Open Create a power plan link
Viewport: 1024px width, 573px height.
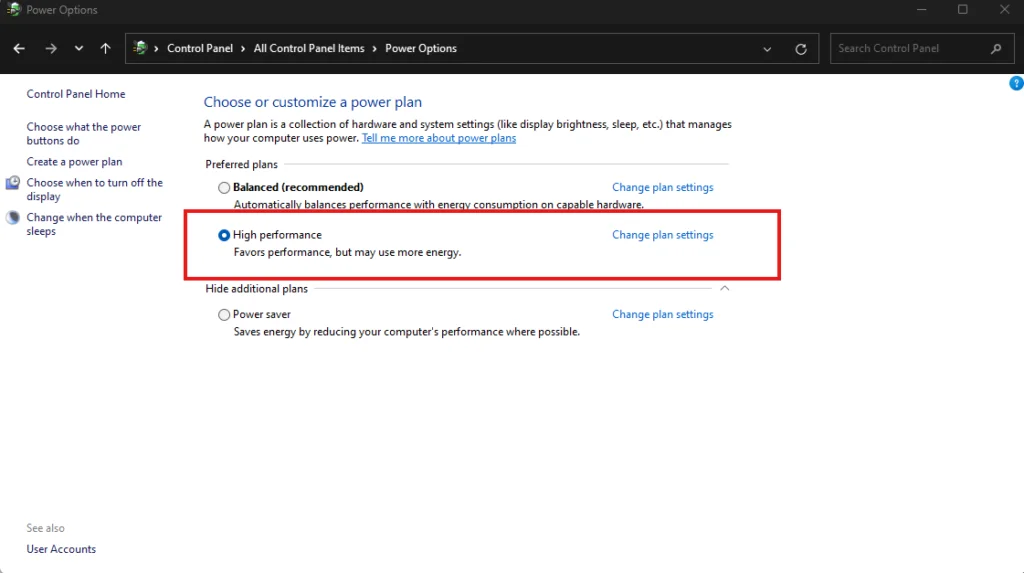[x=74, y=161]
